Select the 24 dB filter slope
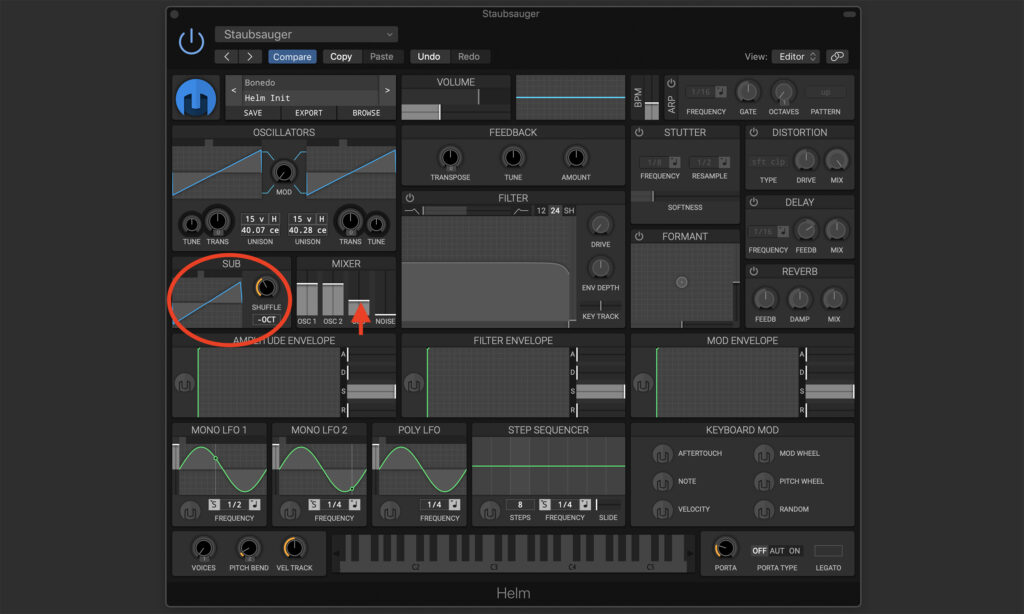The width and height of the screenshot is (1024, 614). [x=555, y=210]
